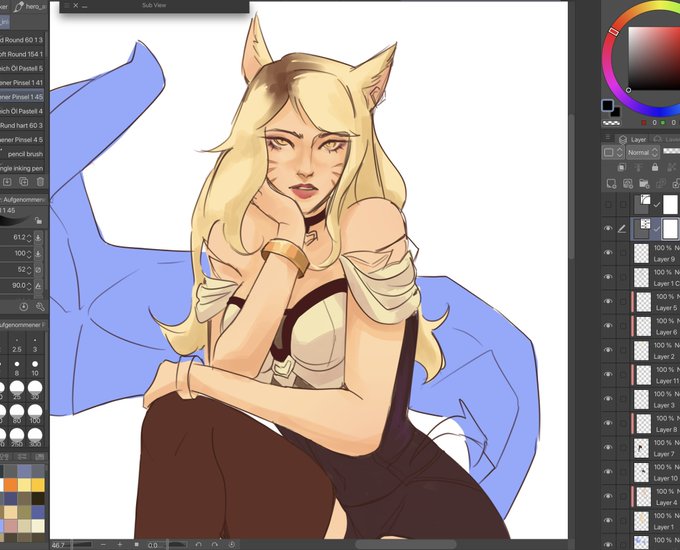The image size is (680, 550).
Task: Pick brush size preset 300
Action: 35,437
